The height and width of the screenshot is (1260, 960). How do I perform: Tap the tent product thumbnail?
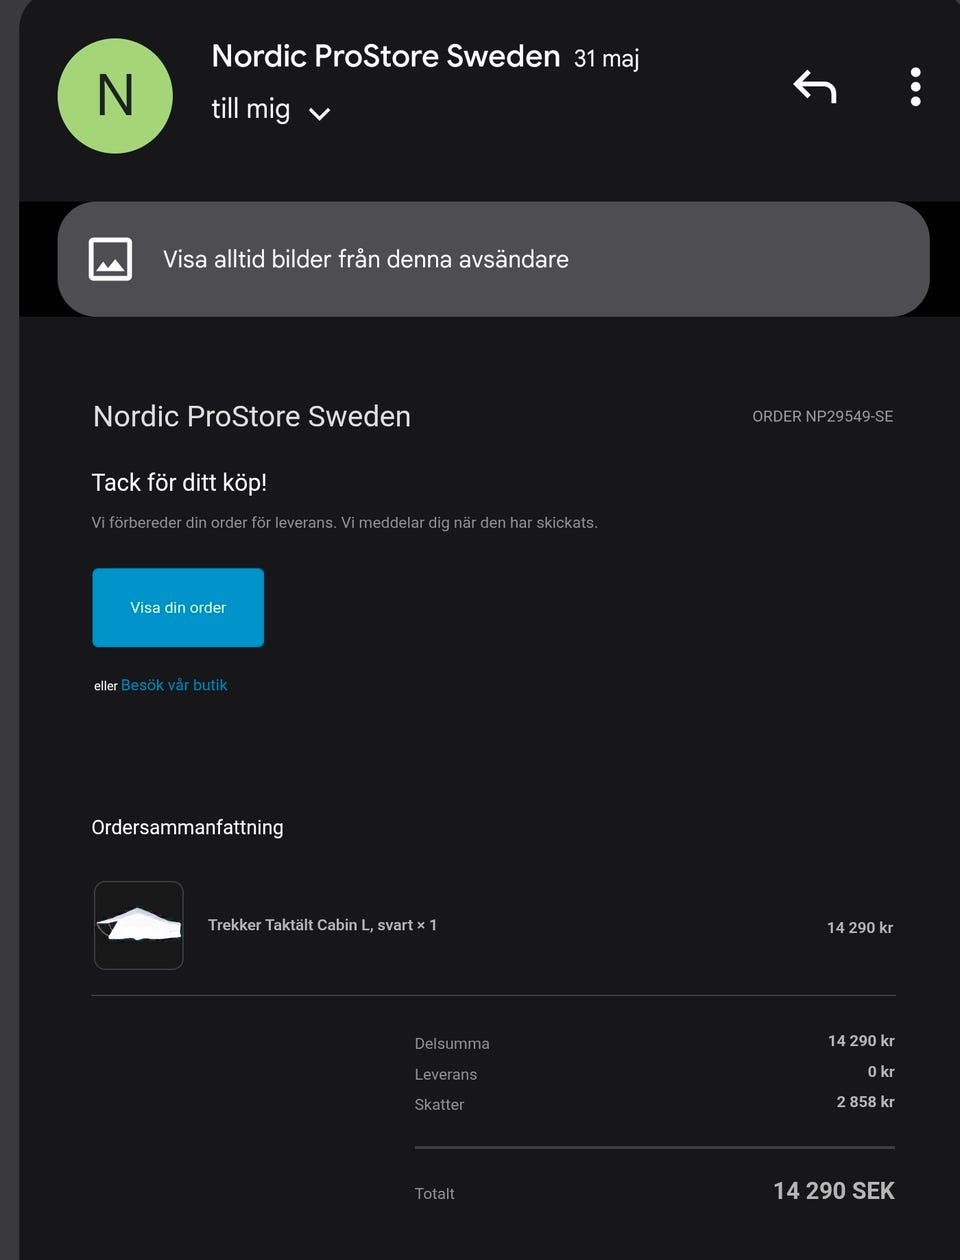click(x=138, y=925)
